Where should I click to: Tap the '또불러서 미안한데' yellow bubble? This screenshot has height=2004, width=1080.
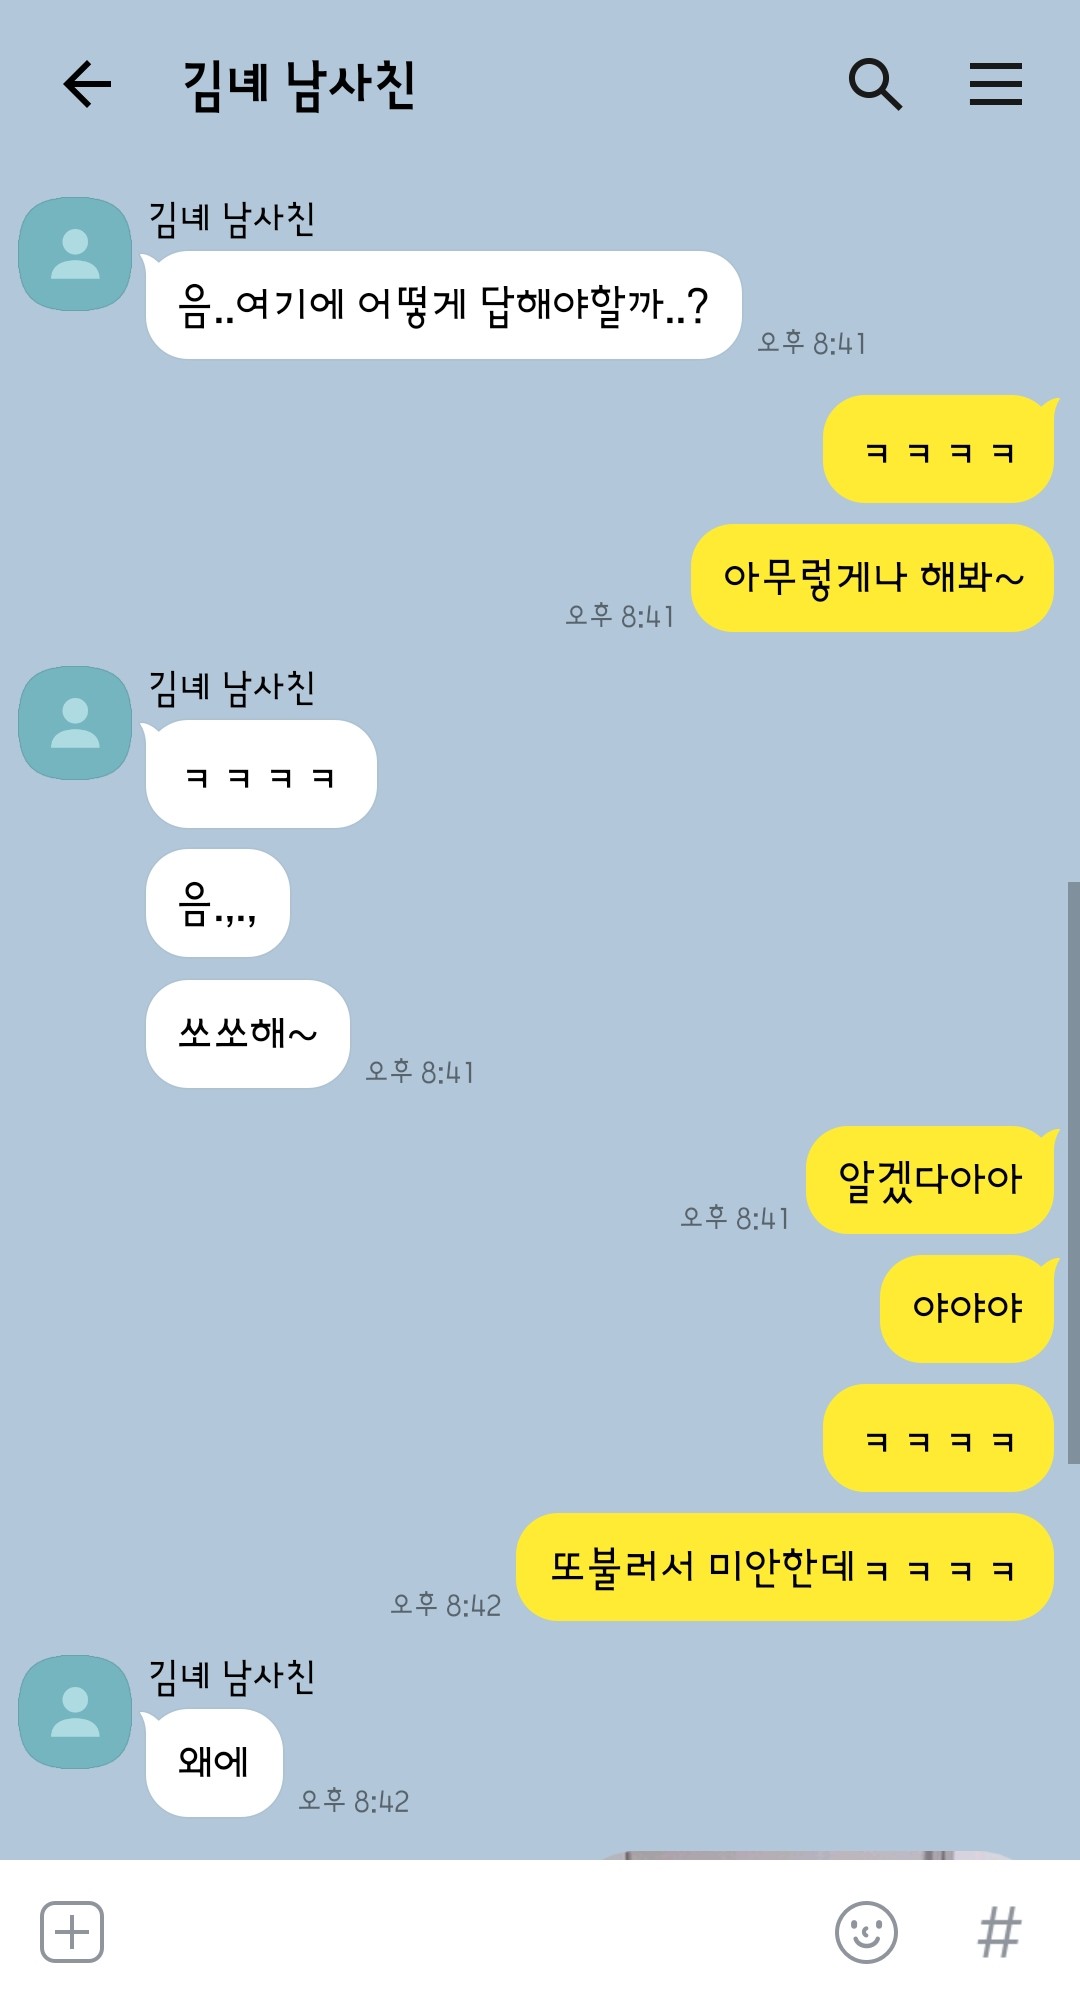click(x=784, y=1567)
